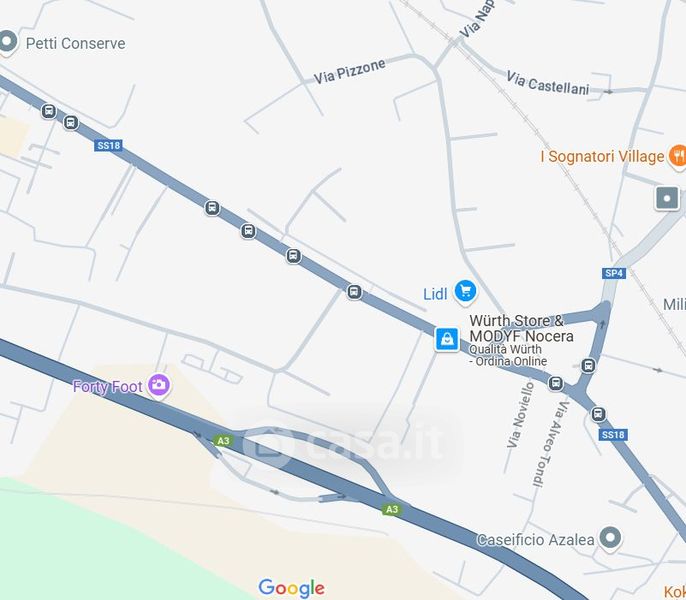Open I Sognatori Village restaurant pin
This screenshot has width=686, height=600.
click(678, 157)
